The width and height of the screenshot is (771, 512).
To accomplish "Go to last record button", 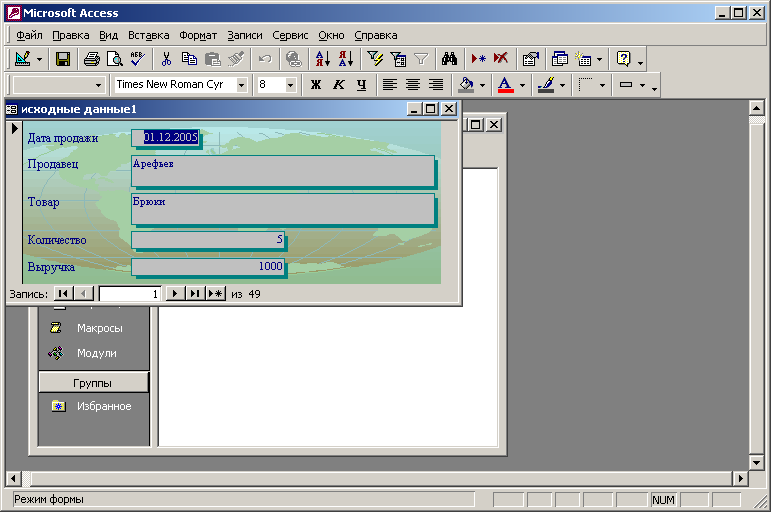I will [195, 294].
